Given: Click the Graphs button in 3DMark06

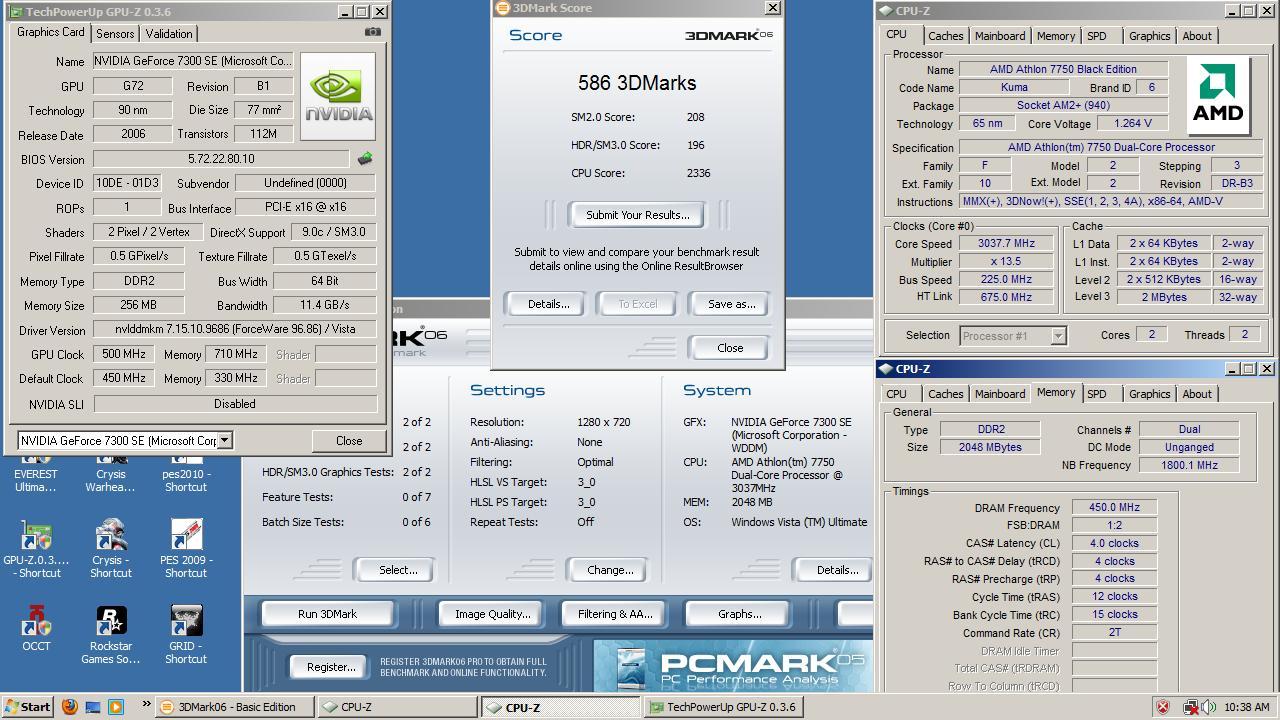Looking at the screenshot, I should 739,614.
